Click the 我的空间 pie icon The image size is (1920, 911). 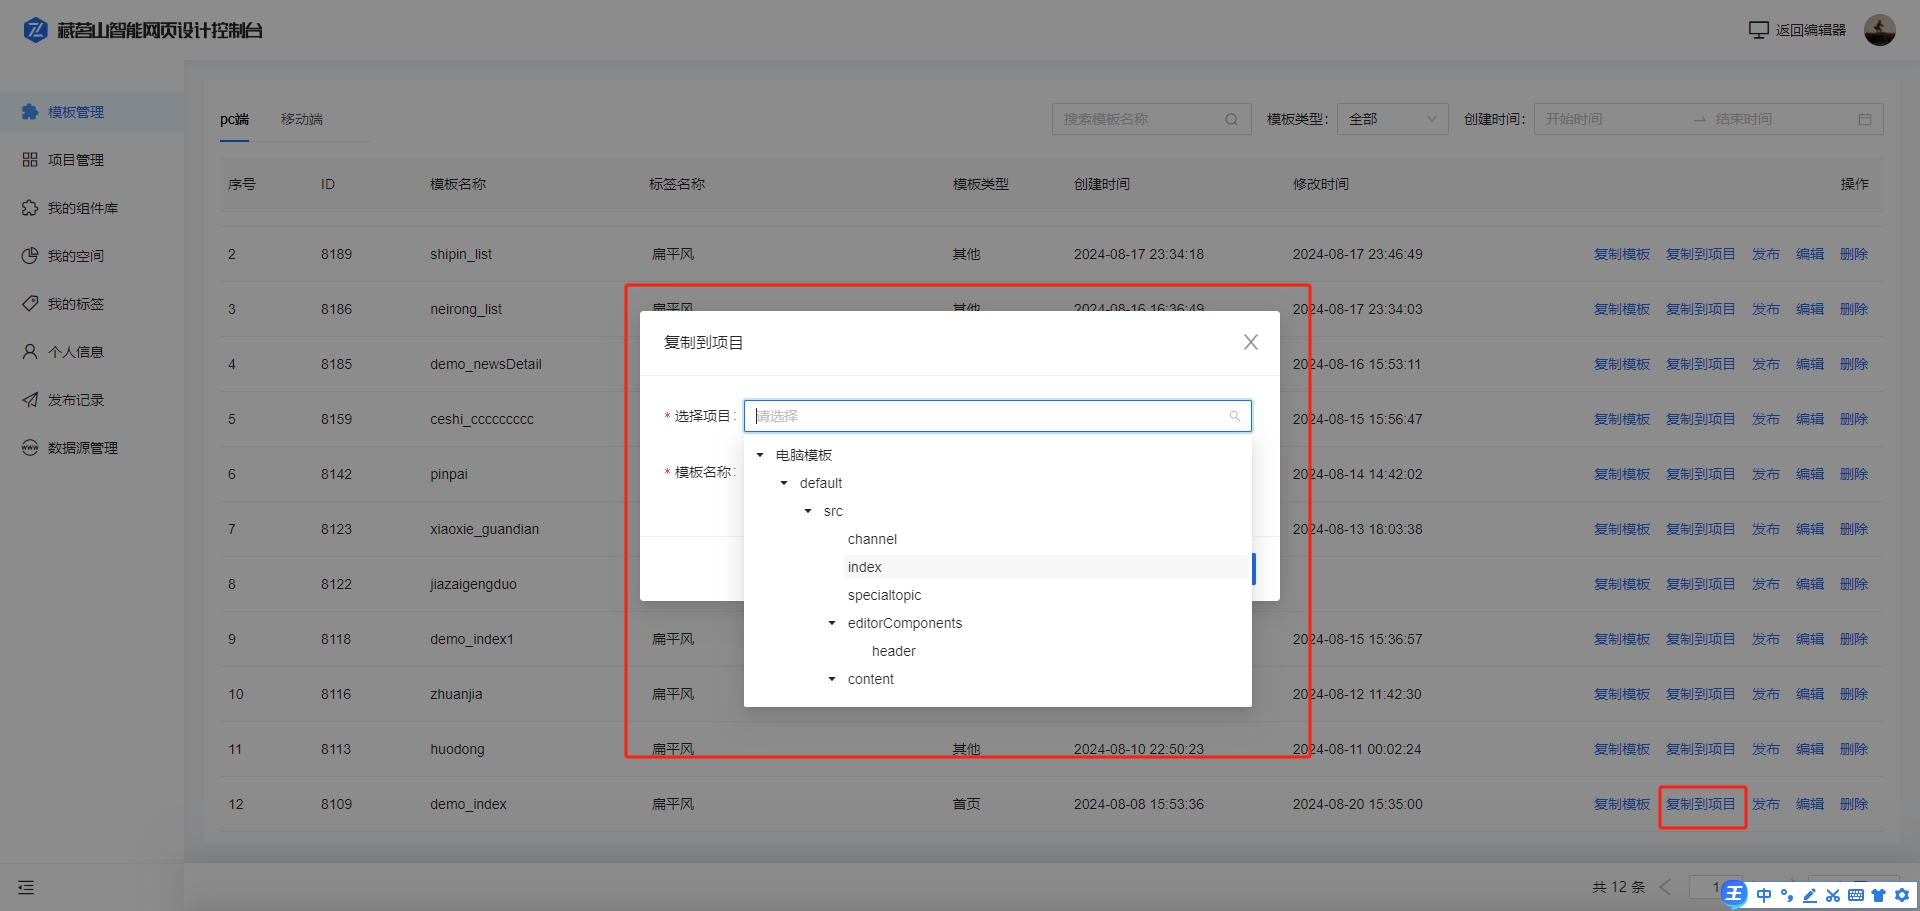30,256
